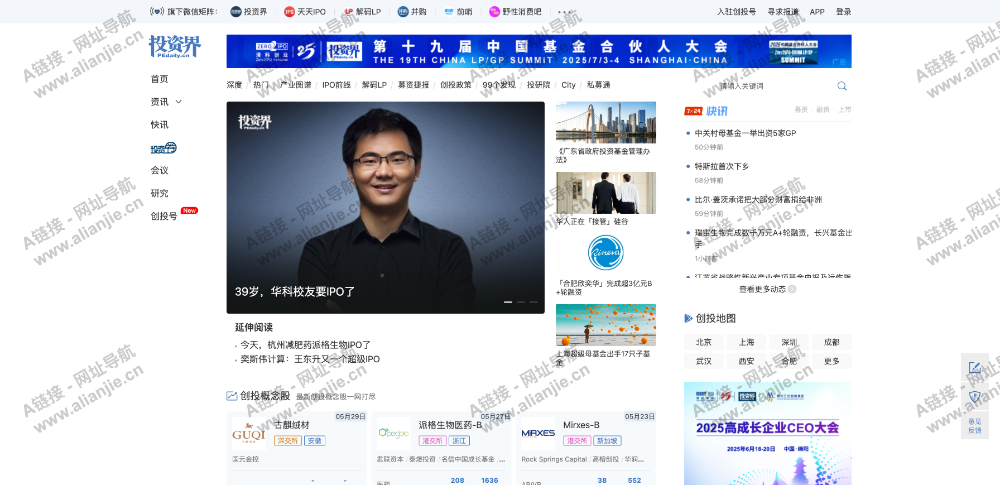
Task: Click the 入驻创投号 top link
Action: tap(736, 11)
